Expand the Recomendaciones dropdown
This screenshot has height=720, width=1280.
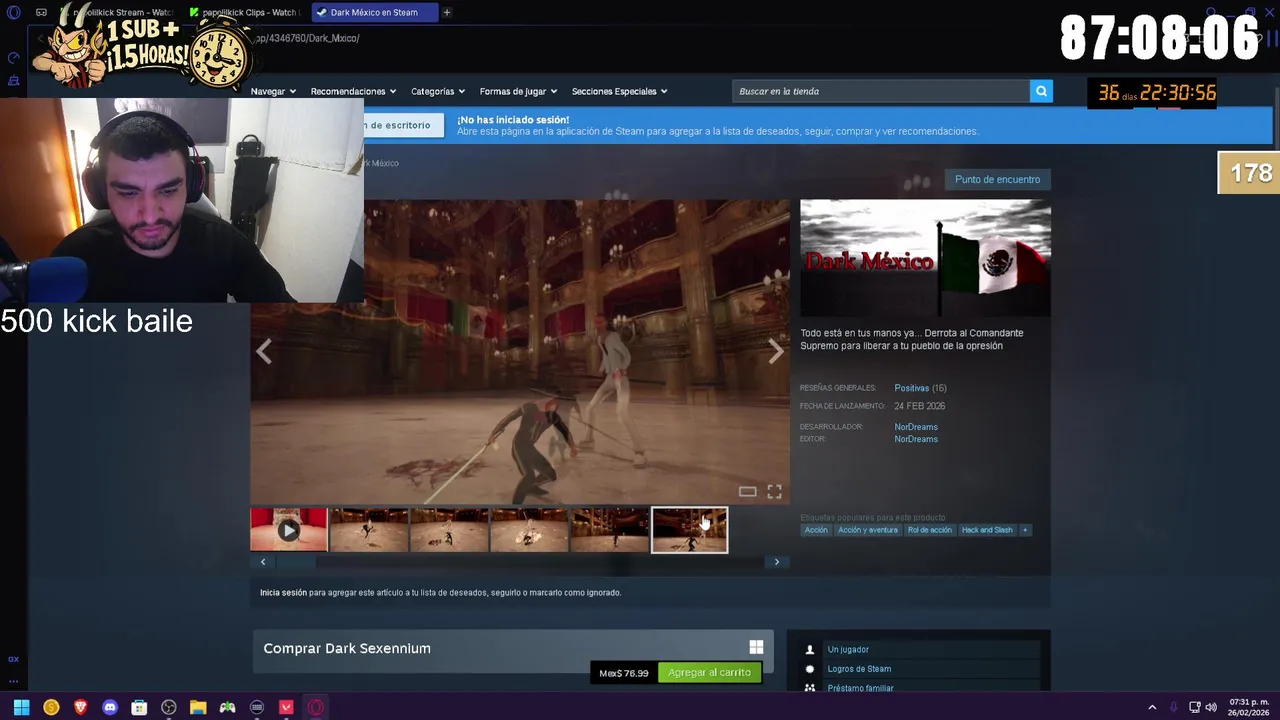pyautogui.click(x=353, y=91)
